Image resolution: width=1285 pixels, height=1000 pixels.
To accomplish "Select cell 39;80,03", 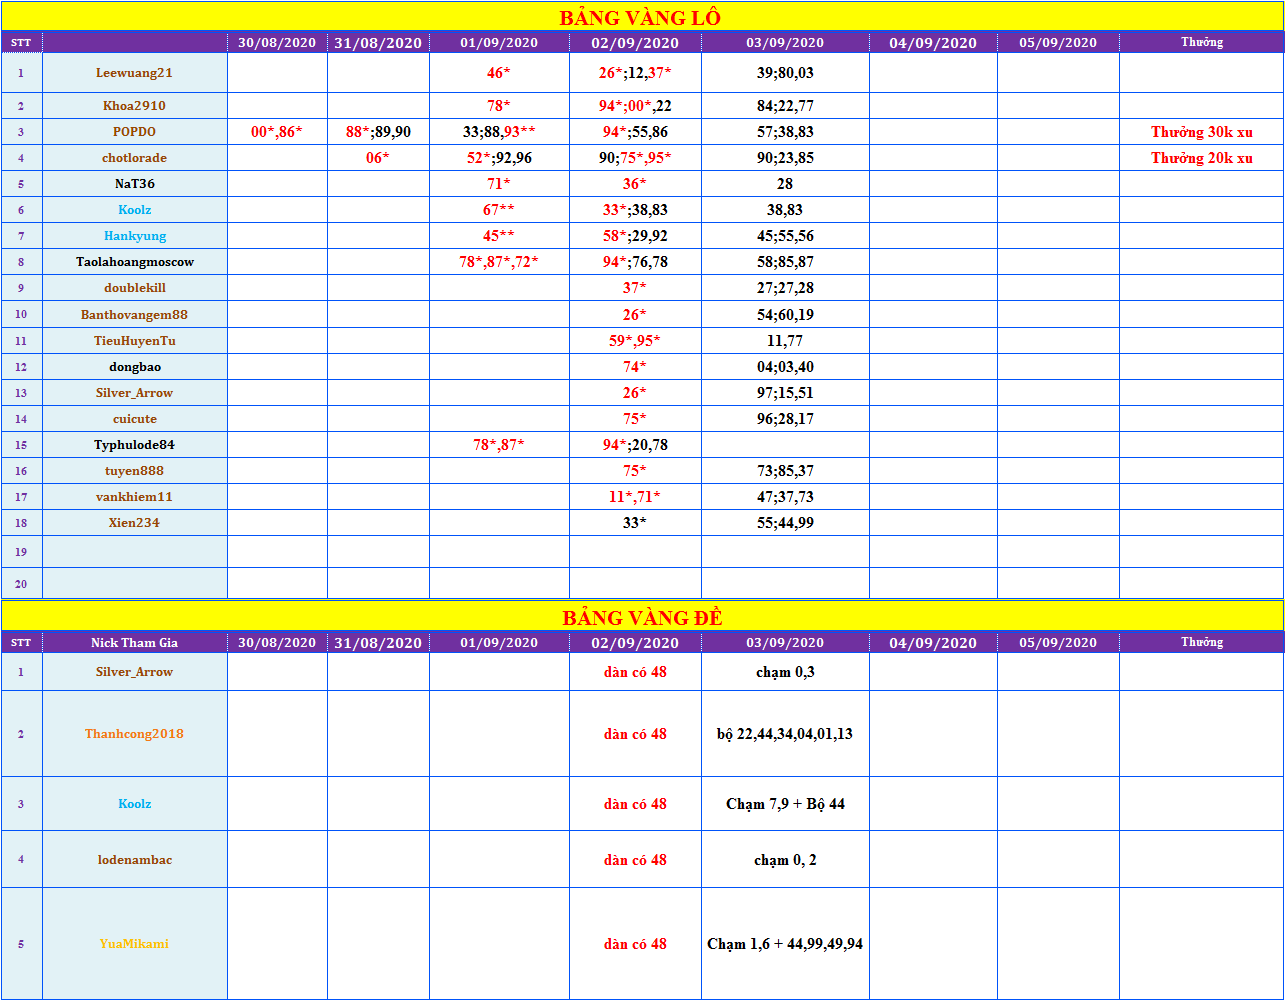I will (785, 73).
